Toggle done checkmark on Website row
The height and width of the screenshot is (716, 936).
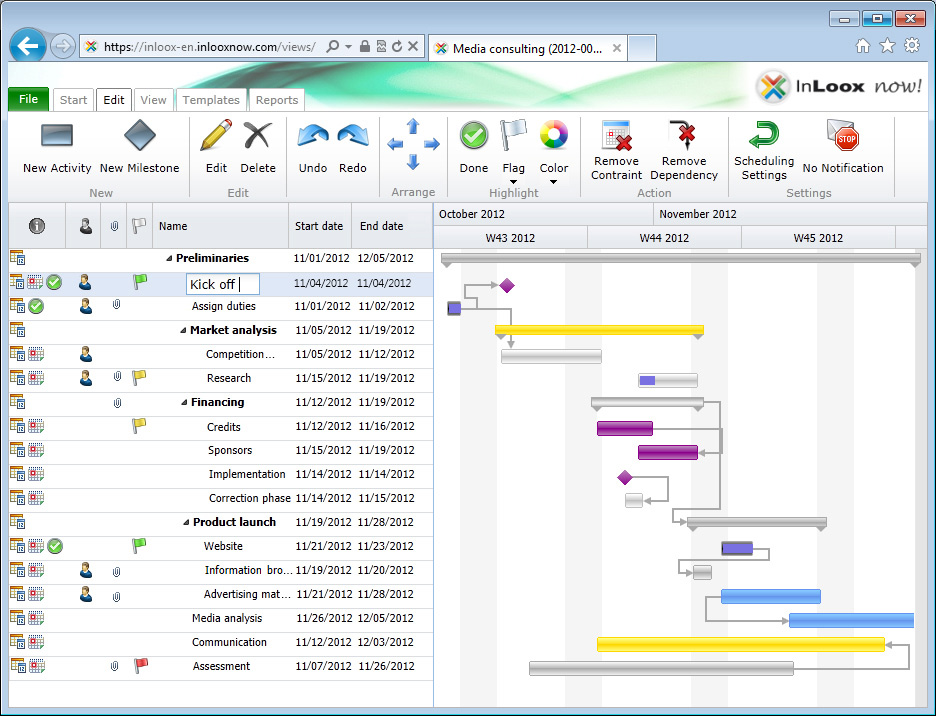[x=55, y=546]
